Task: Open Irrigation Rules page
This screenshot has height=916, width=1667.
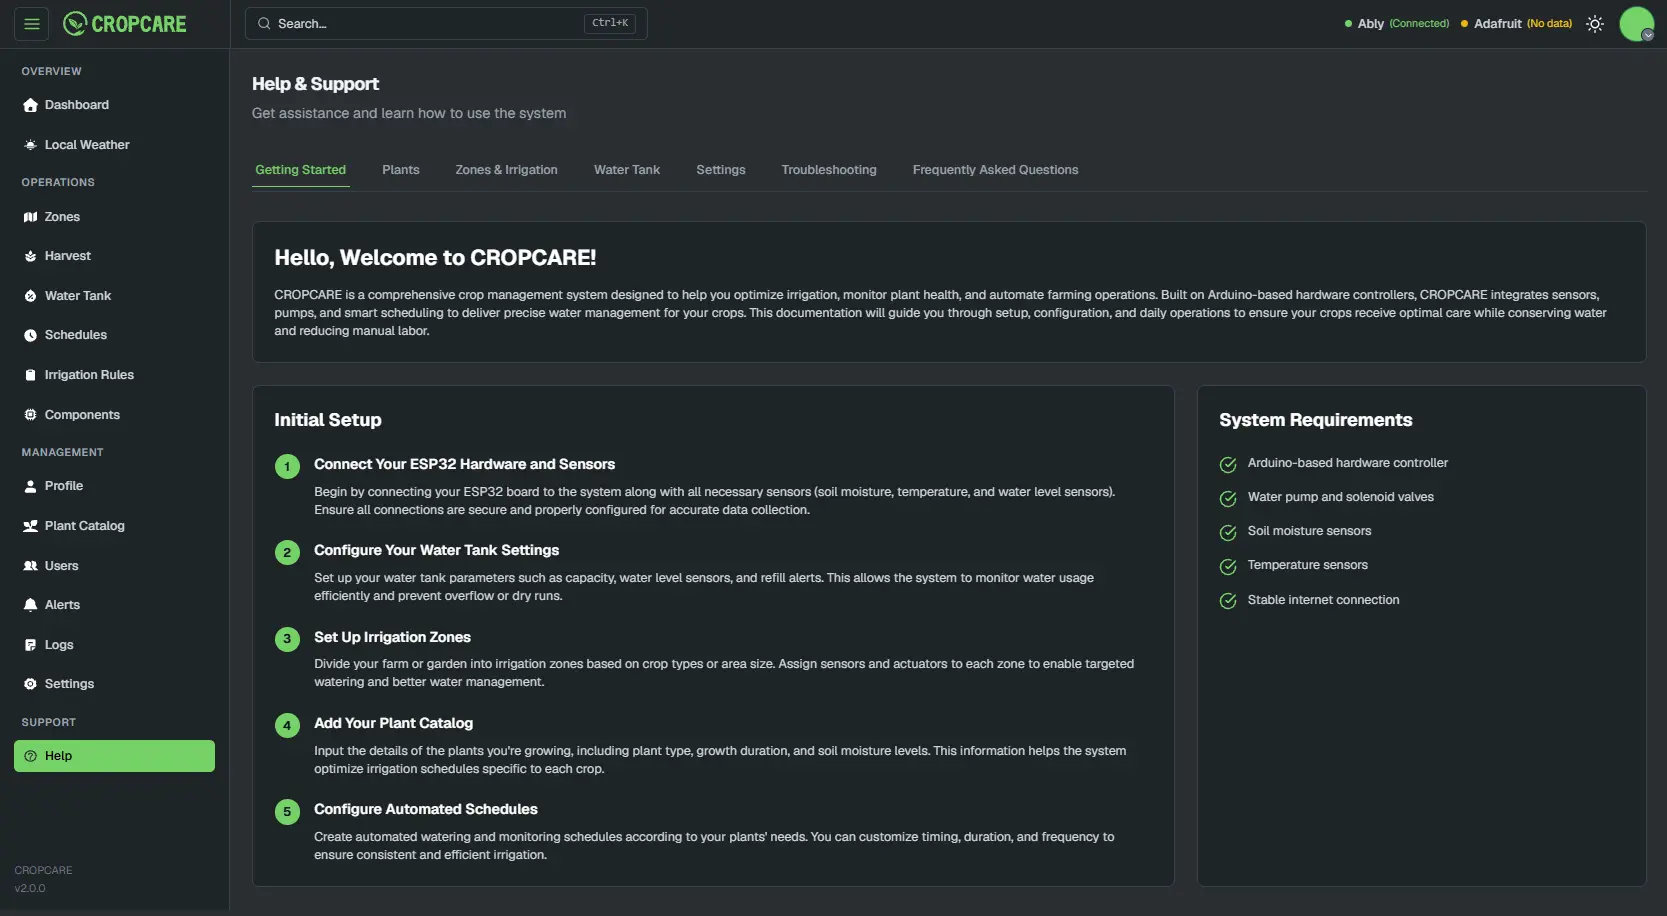Action: tap(114, 375)
